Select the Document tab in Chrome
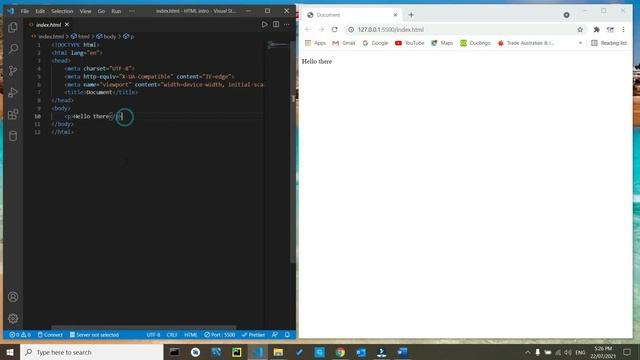640x360 pixels. coord(351,15)
